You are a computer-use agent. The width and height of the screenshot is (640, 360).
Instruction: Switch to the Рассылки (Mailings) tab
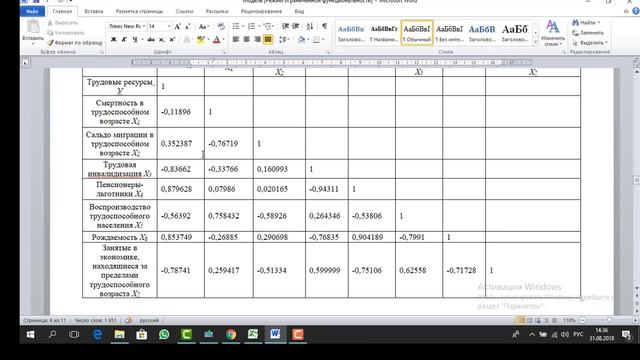pyautogui.click(x=217, y=11)
